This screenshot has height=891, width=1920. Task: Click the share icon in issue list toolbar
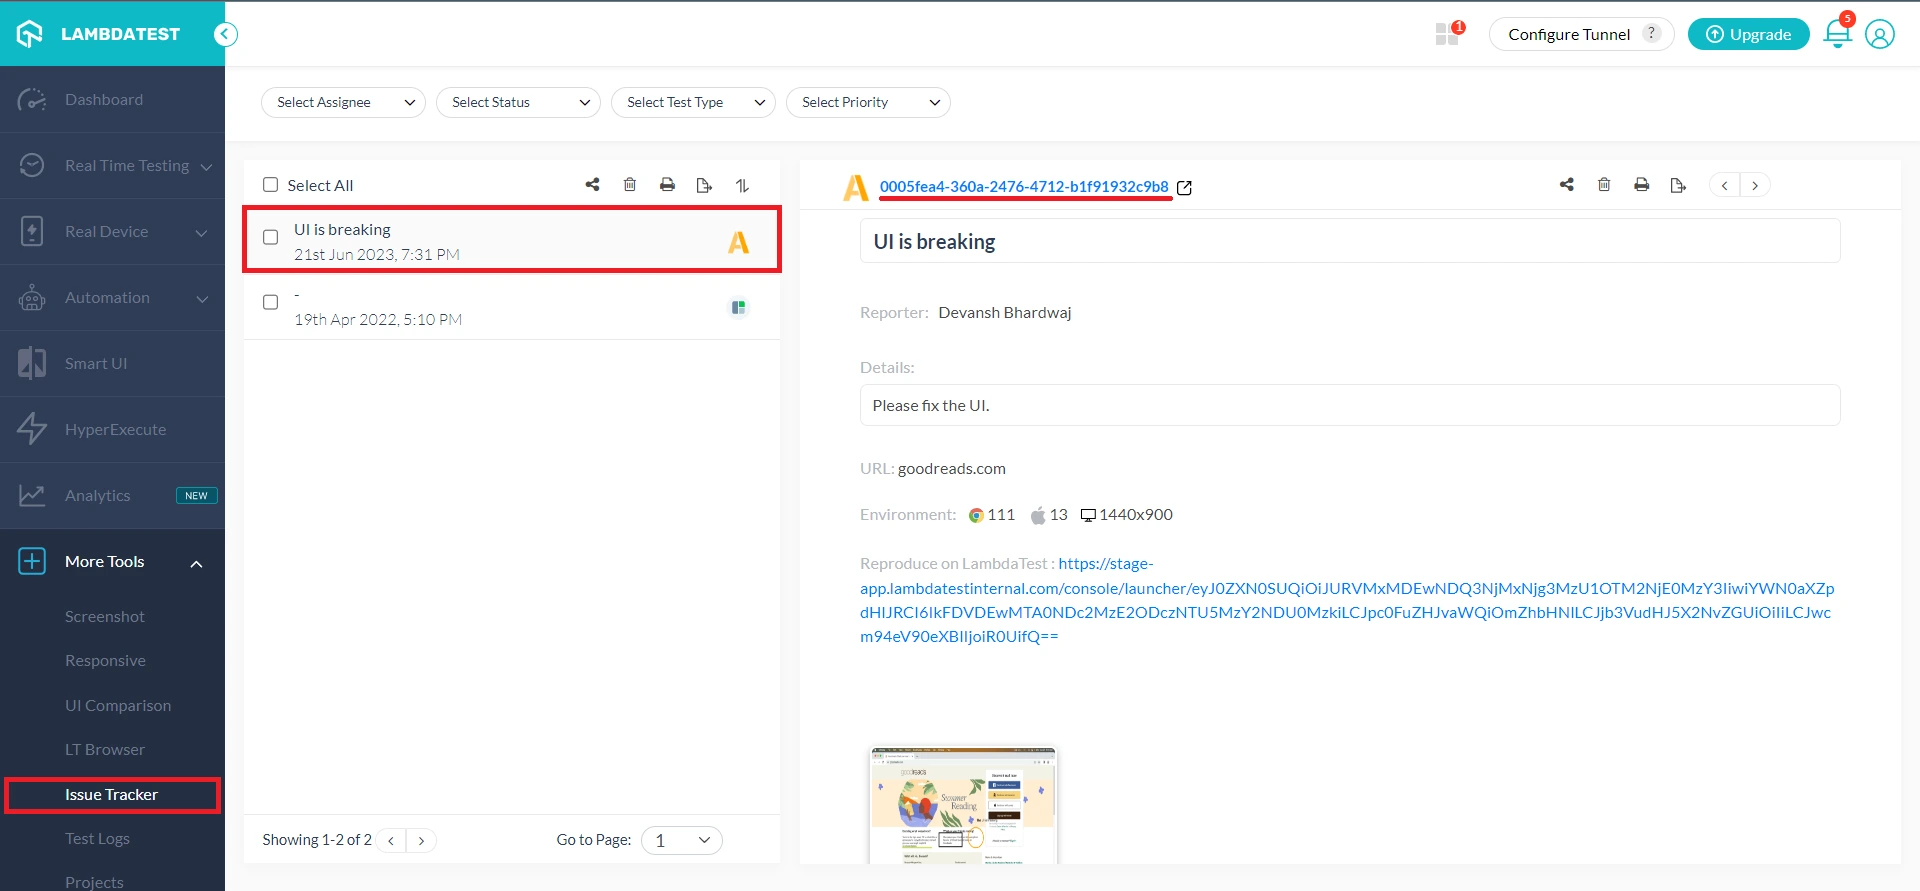(x=592, y=185)
